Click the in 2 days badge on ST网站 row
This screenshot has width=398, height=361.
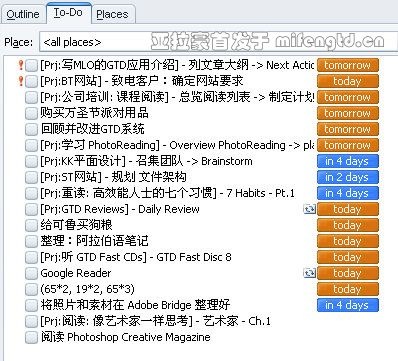point(348,177)
